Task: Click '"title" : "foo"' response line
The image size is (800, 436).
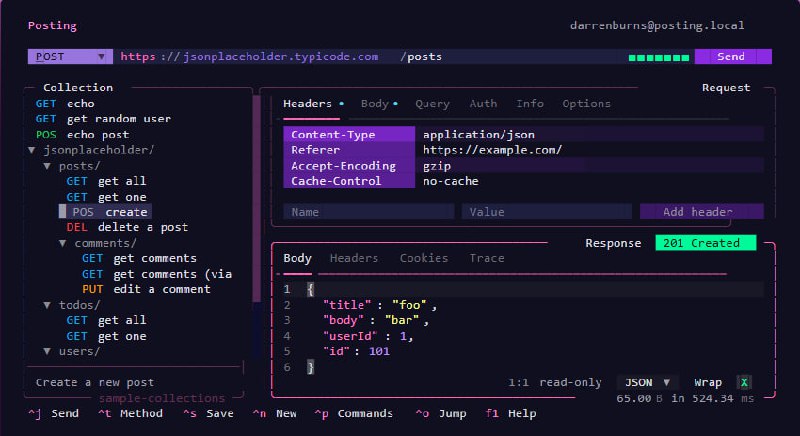Action: coord(380,305)
